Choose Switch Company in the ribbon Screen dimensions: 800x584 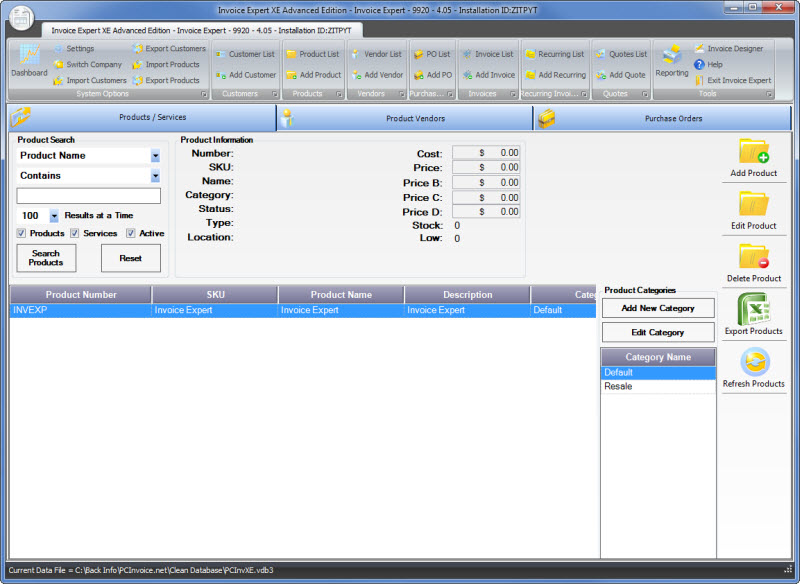[x=88, y=64]
